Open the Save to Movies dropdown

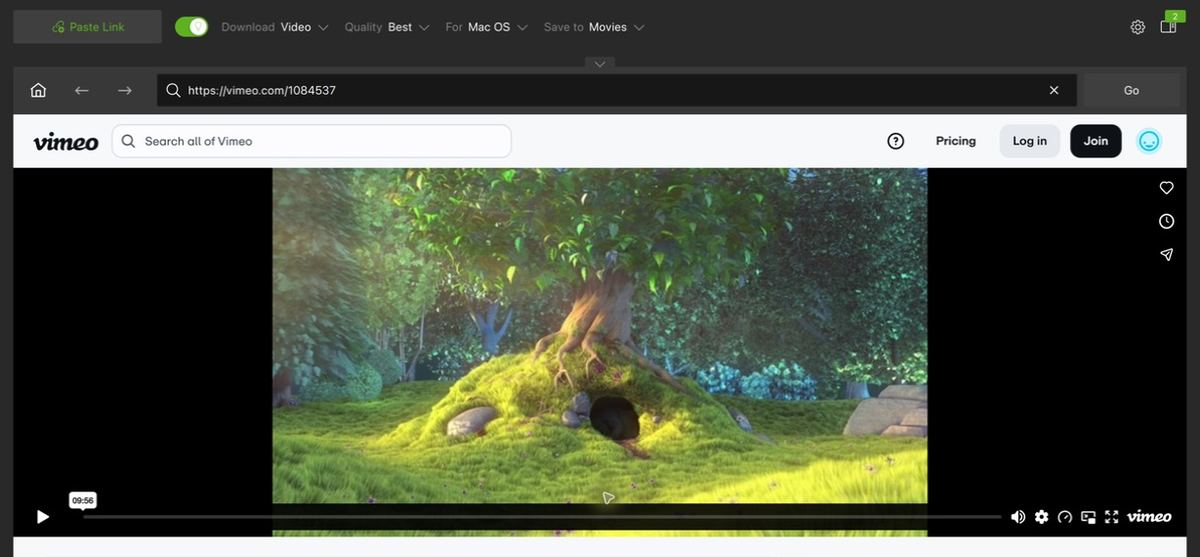coord(594,27)
